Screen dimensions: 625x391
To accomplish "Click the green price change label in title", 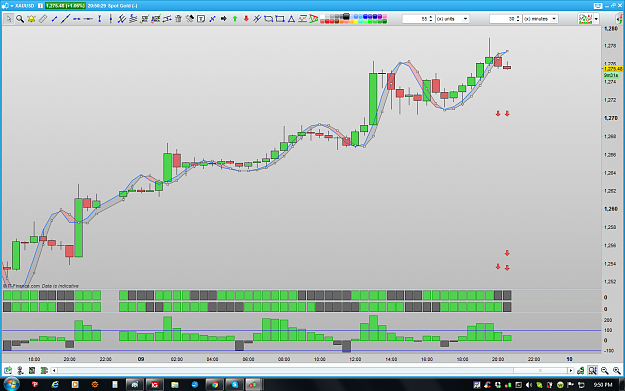I will [x=65, y=6].
